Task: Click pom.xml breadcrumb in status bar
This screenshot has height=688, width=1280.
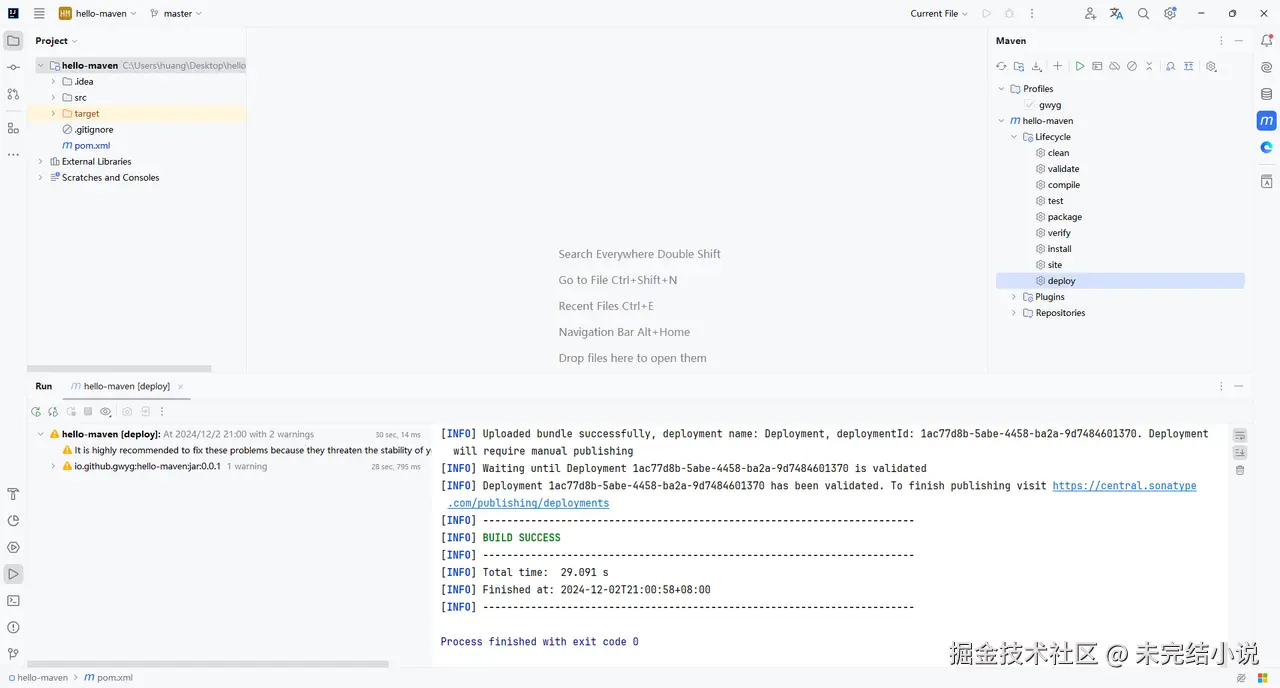Action: coord(108,677)
